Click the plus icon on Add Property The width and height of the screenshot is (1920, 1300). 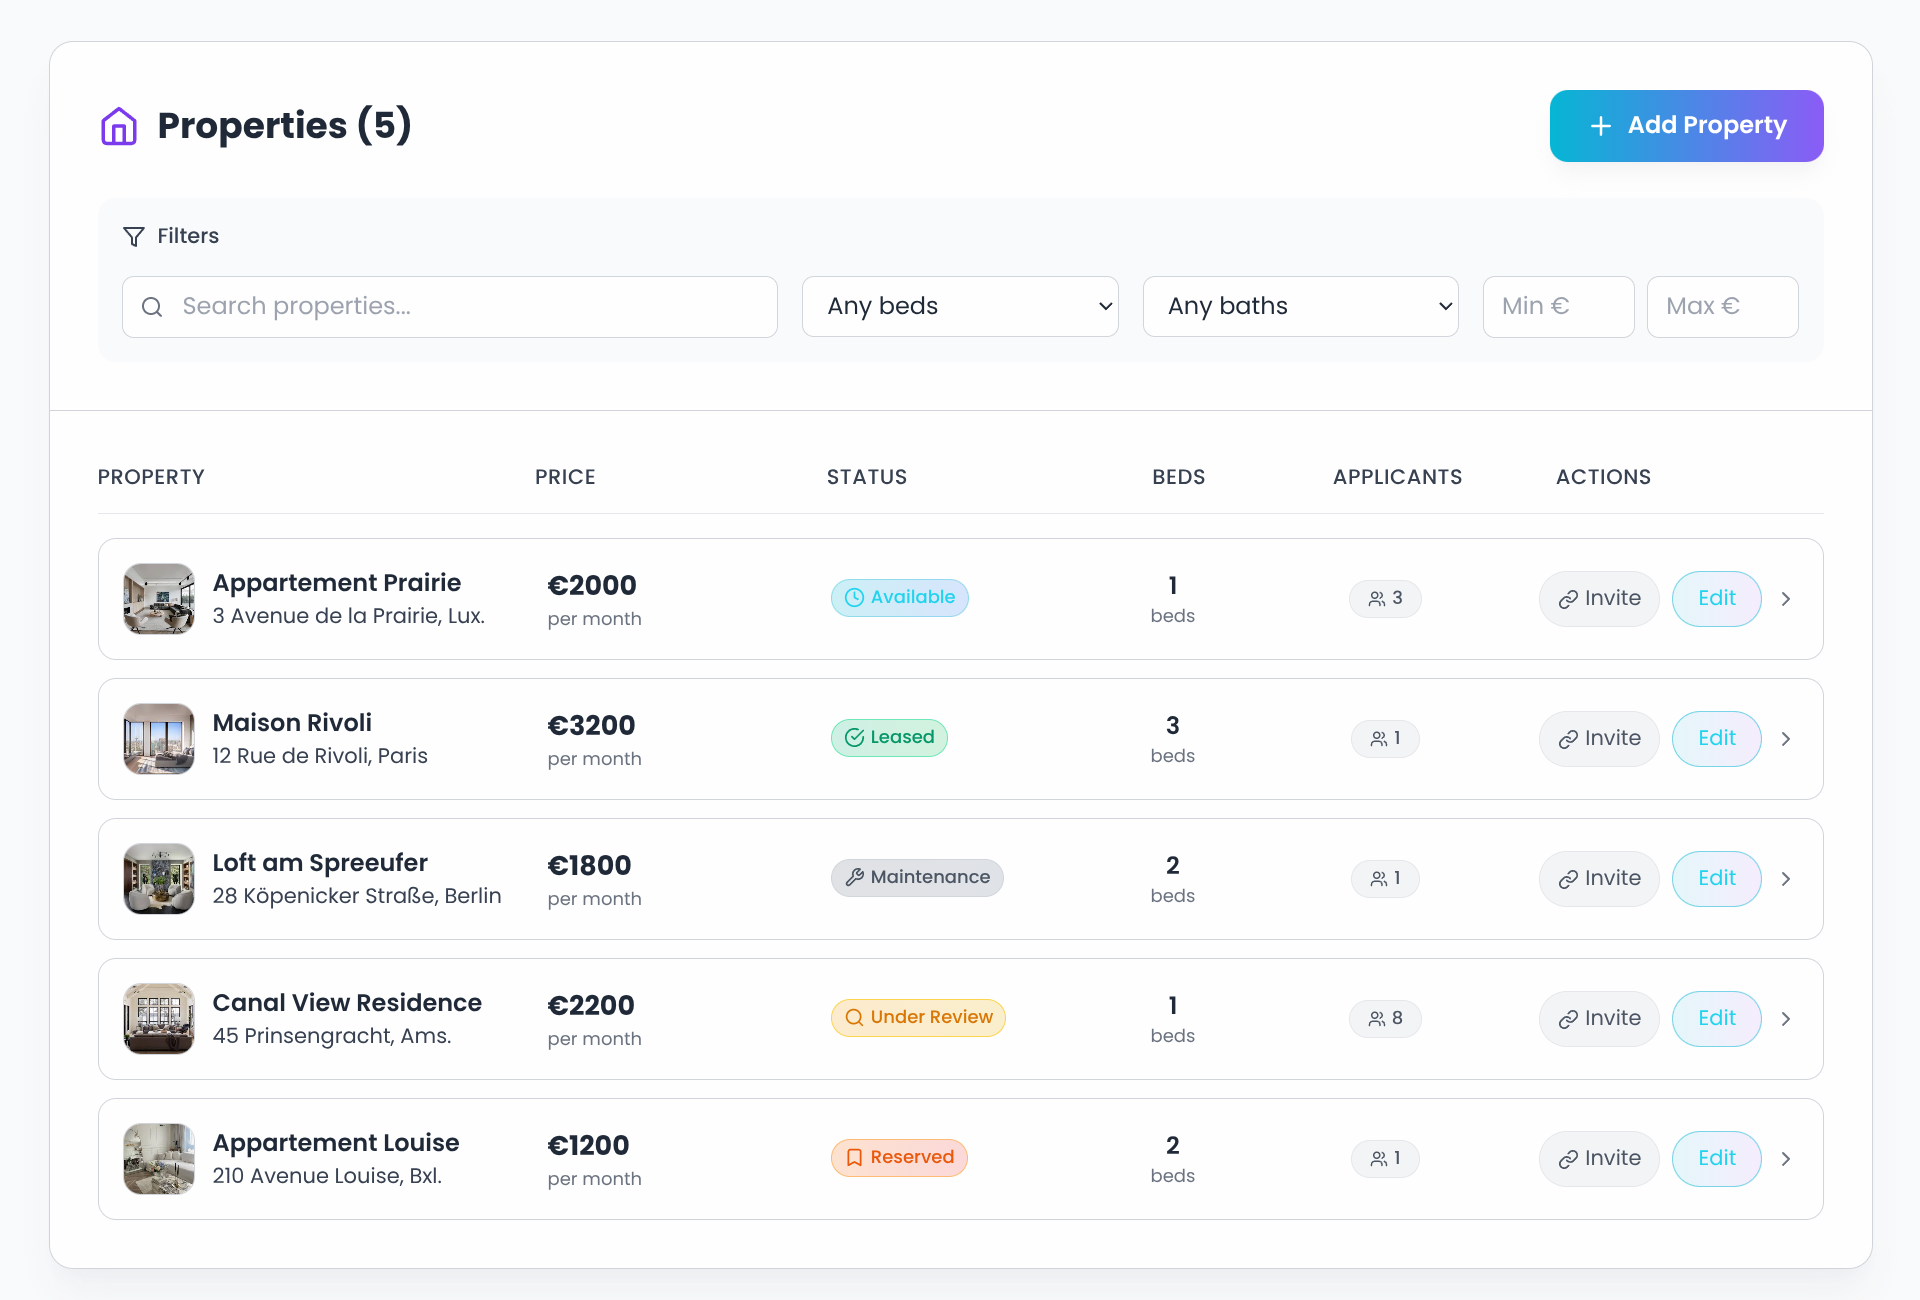tap(1600, 126)
